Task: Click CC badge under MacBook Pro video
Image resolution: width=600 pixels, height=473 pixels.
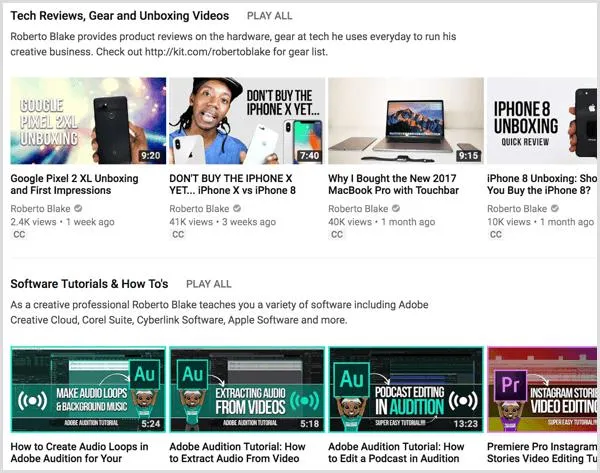Action: 337,234
